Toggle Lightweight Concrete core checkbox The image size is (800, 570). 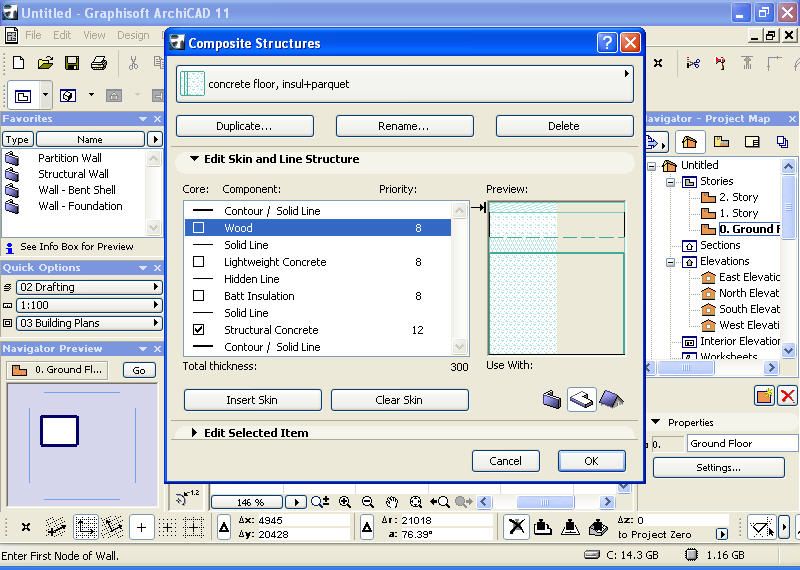(198, 262)
